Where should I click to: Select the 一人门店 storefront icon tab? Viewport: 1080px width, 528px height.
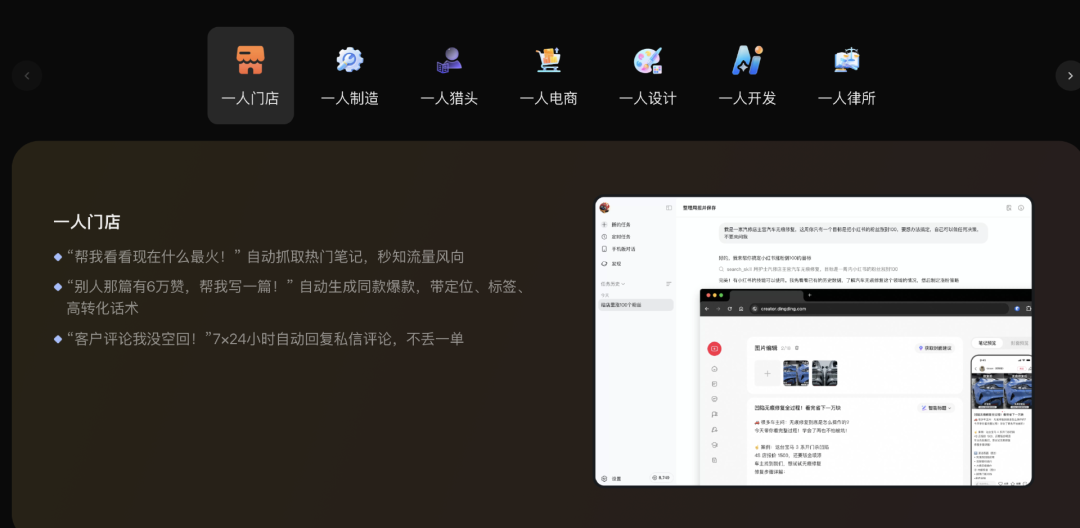coord(250,61)
